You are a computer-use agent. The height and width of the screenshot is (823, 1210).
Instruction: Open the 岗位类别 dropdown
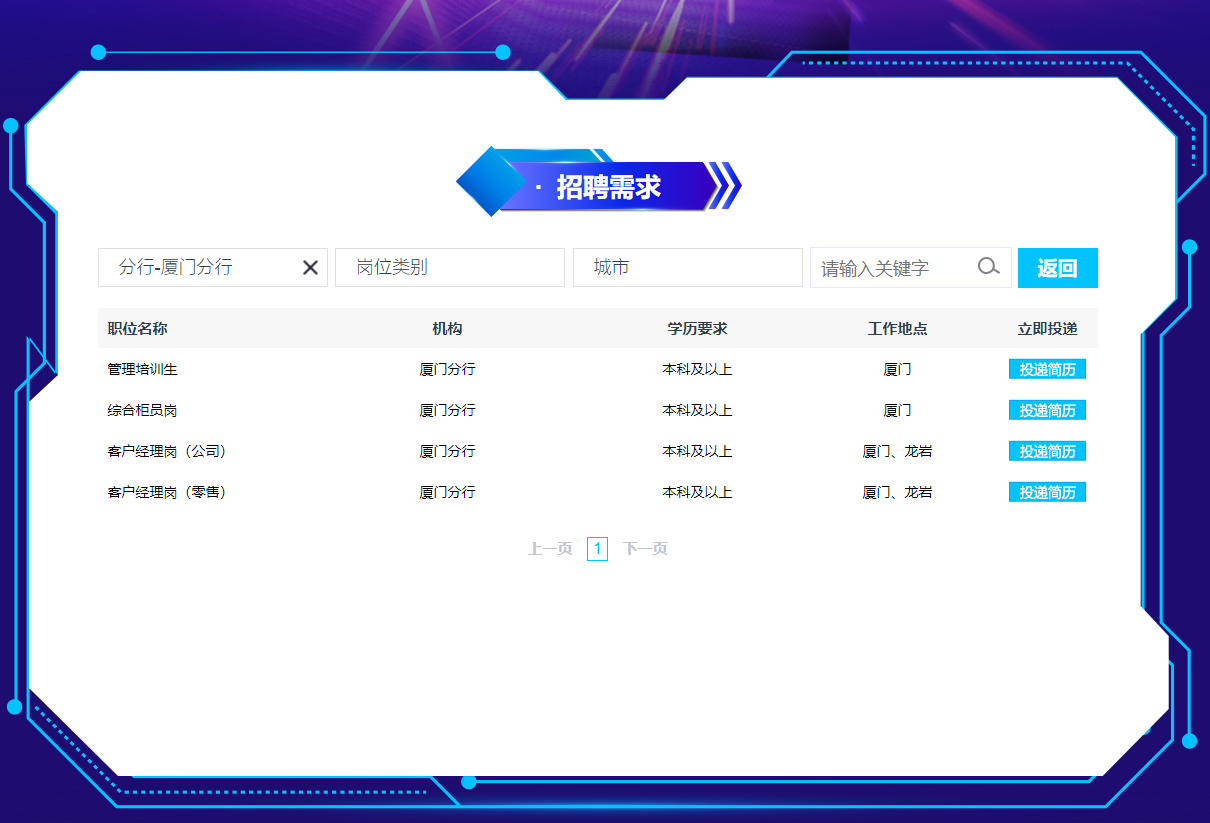coord(450,267)
